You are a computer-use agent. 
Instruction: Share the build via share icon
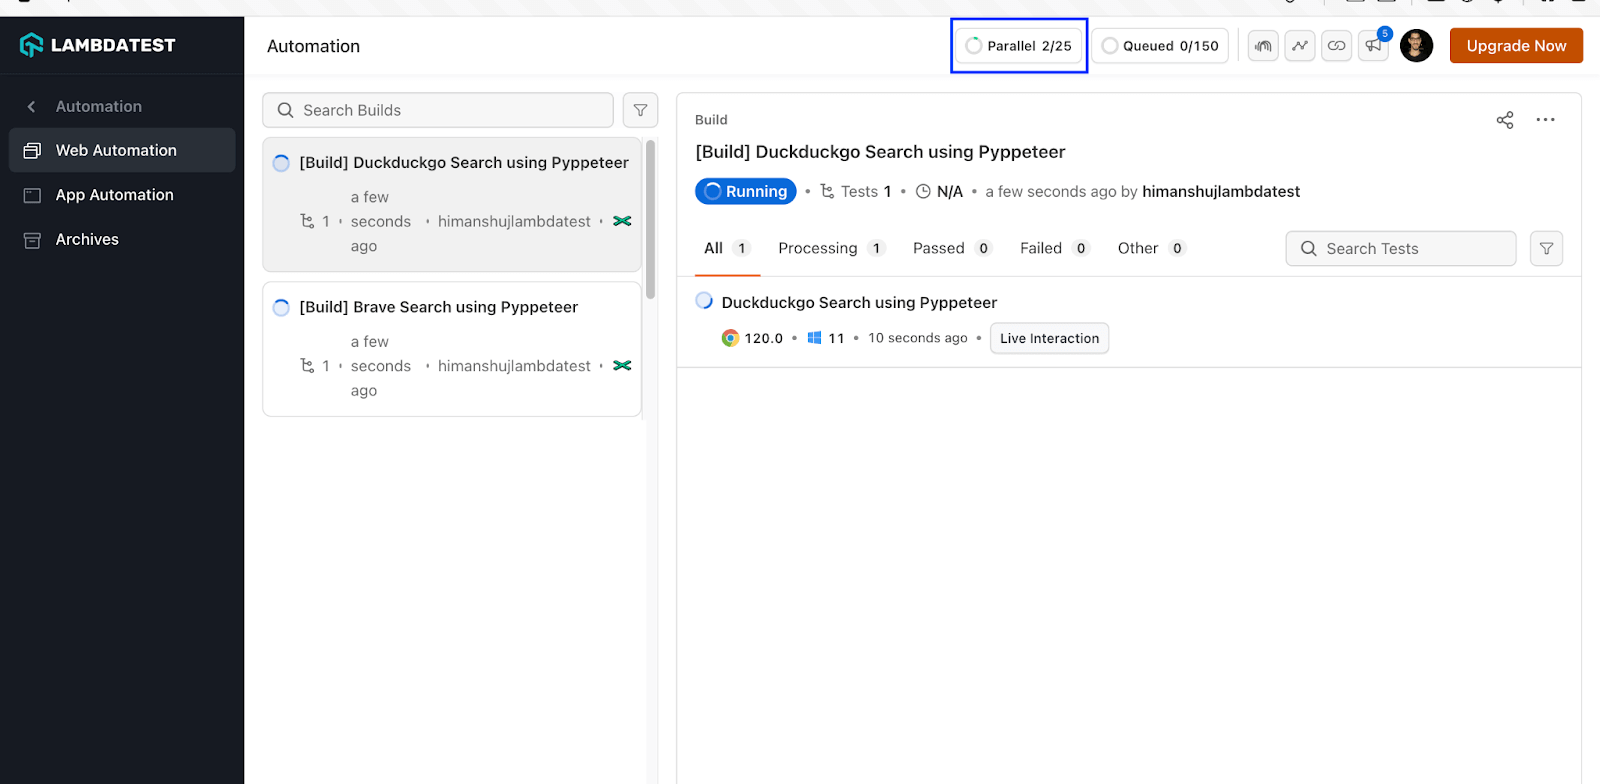tap(1505, 120)
